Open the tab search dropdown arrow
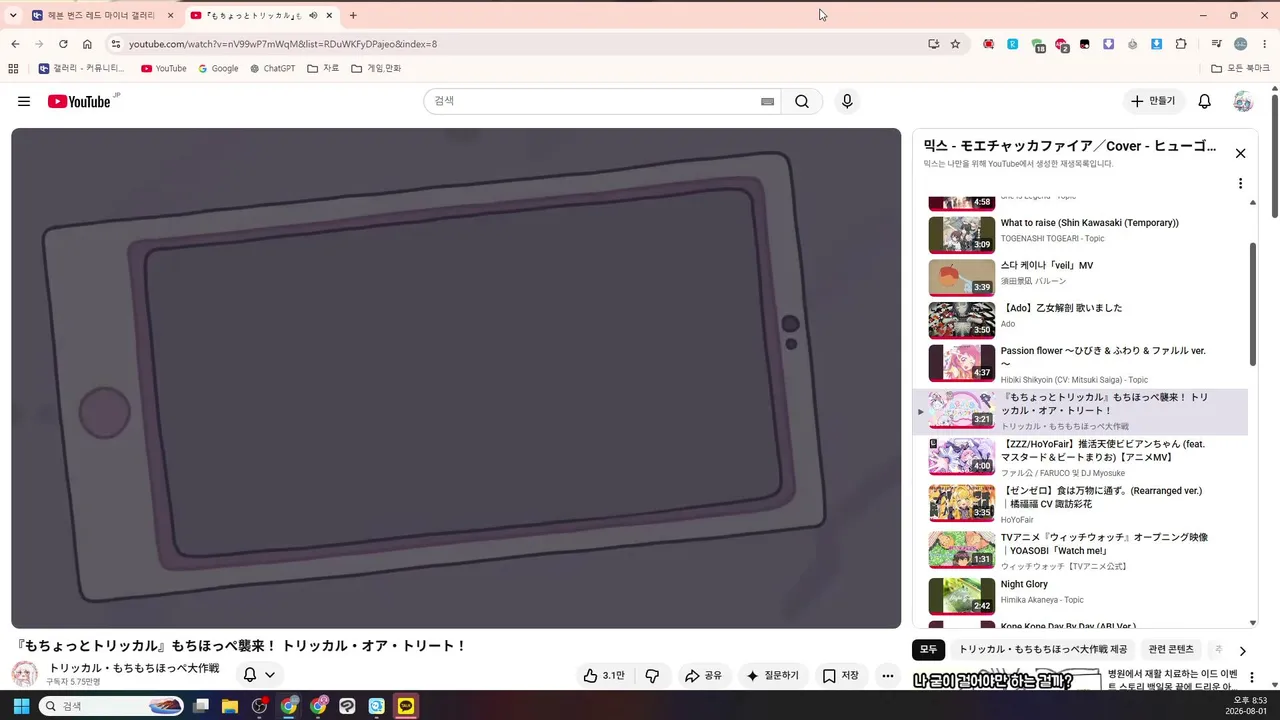Screen dimensions: 1280x720 pyautogui.click(x=13, y=15)
